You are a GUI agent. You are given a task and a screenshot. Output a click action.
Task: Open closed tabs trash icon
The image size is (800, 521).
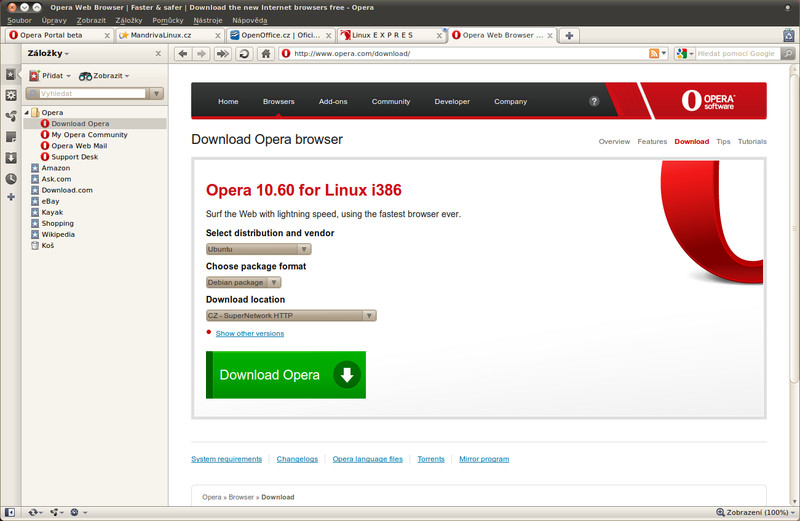tap(789, 35)
